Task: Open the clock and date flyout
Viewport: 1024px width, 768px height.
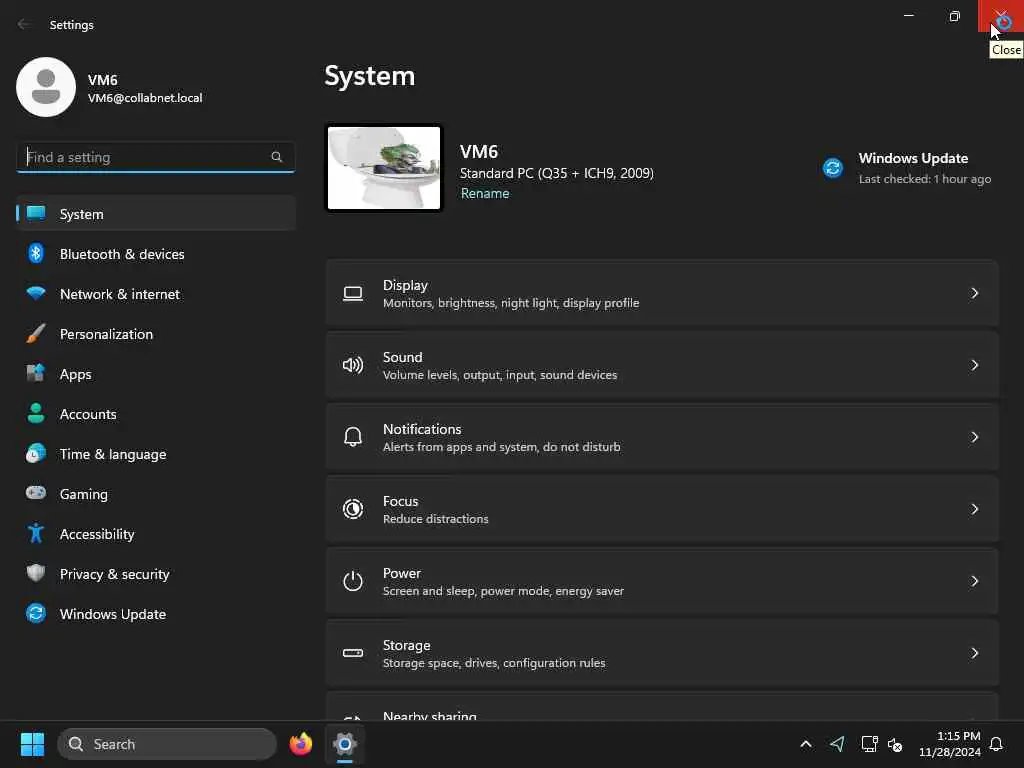Action: (950, 744)
